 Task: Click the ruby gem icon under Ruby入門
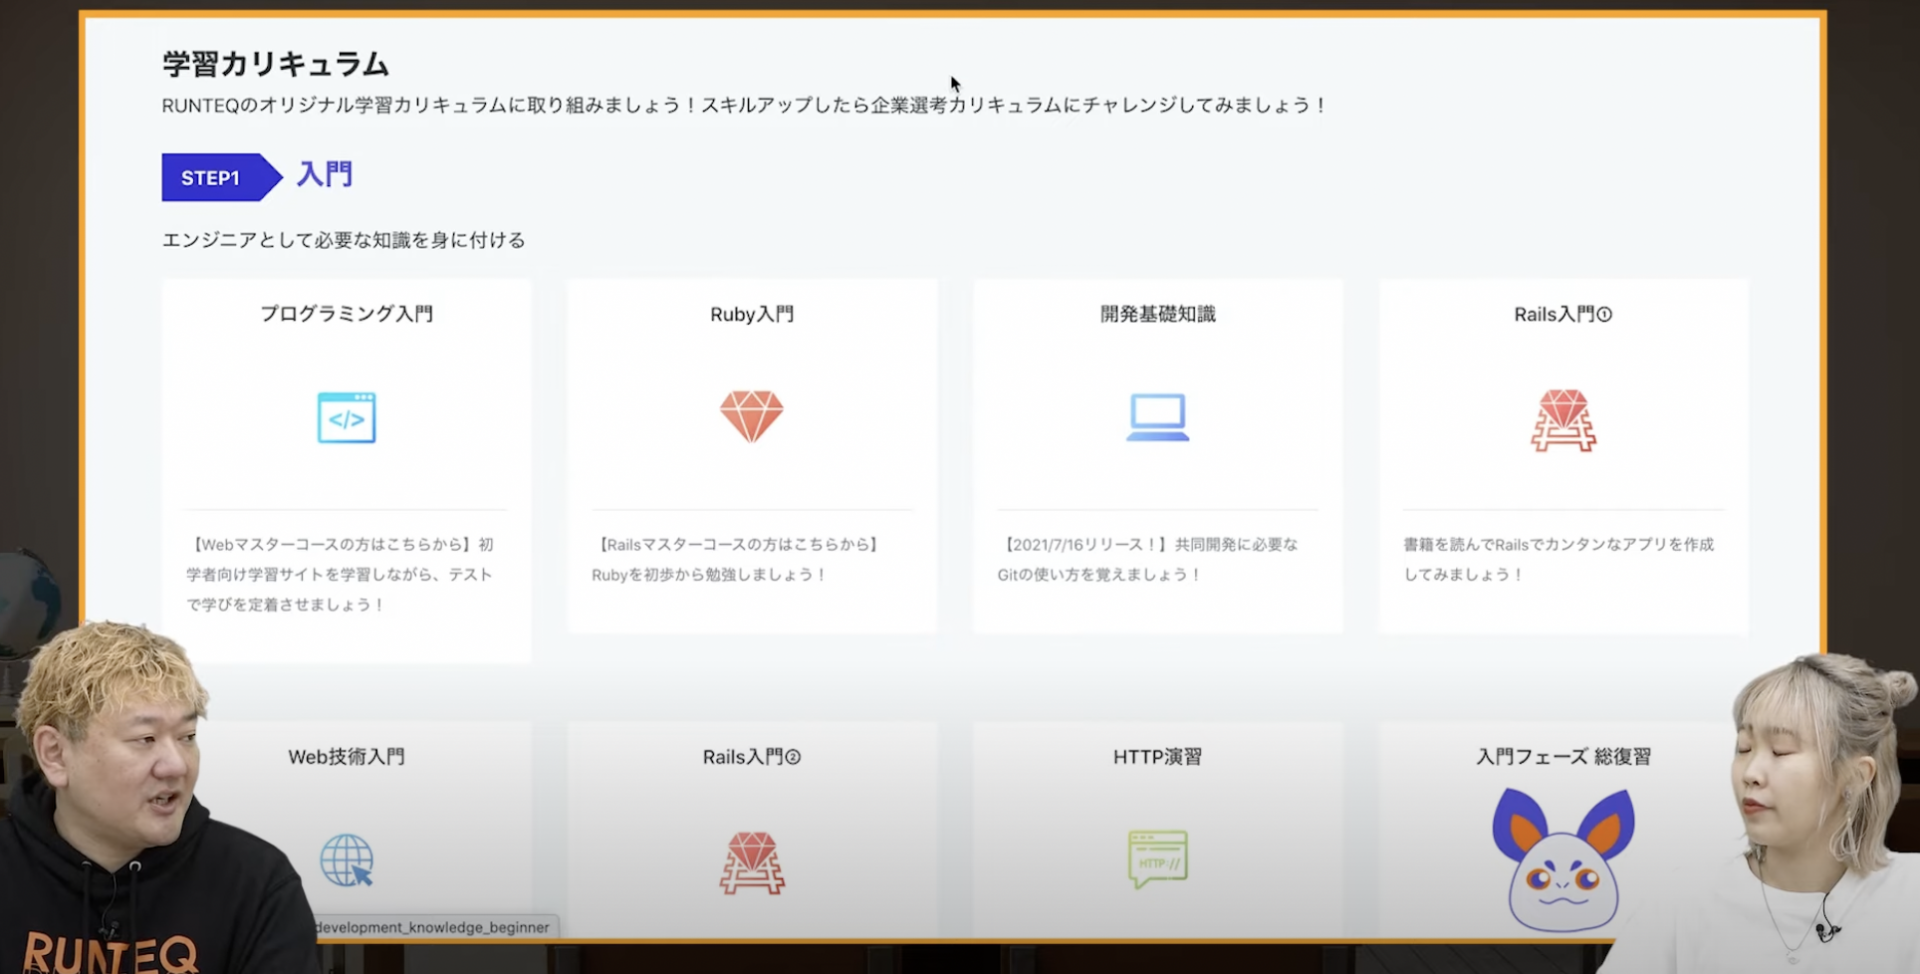(x=752, y=416)
